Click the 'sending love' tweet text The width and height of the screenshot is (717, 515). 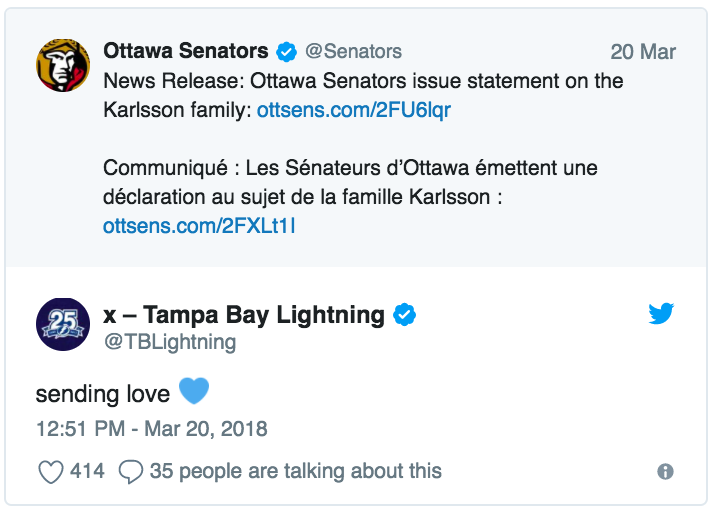(103, 394)
